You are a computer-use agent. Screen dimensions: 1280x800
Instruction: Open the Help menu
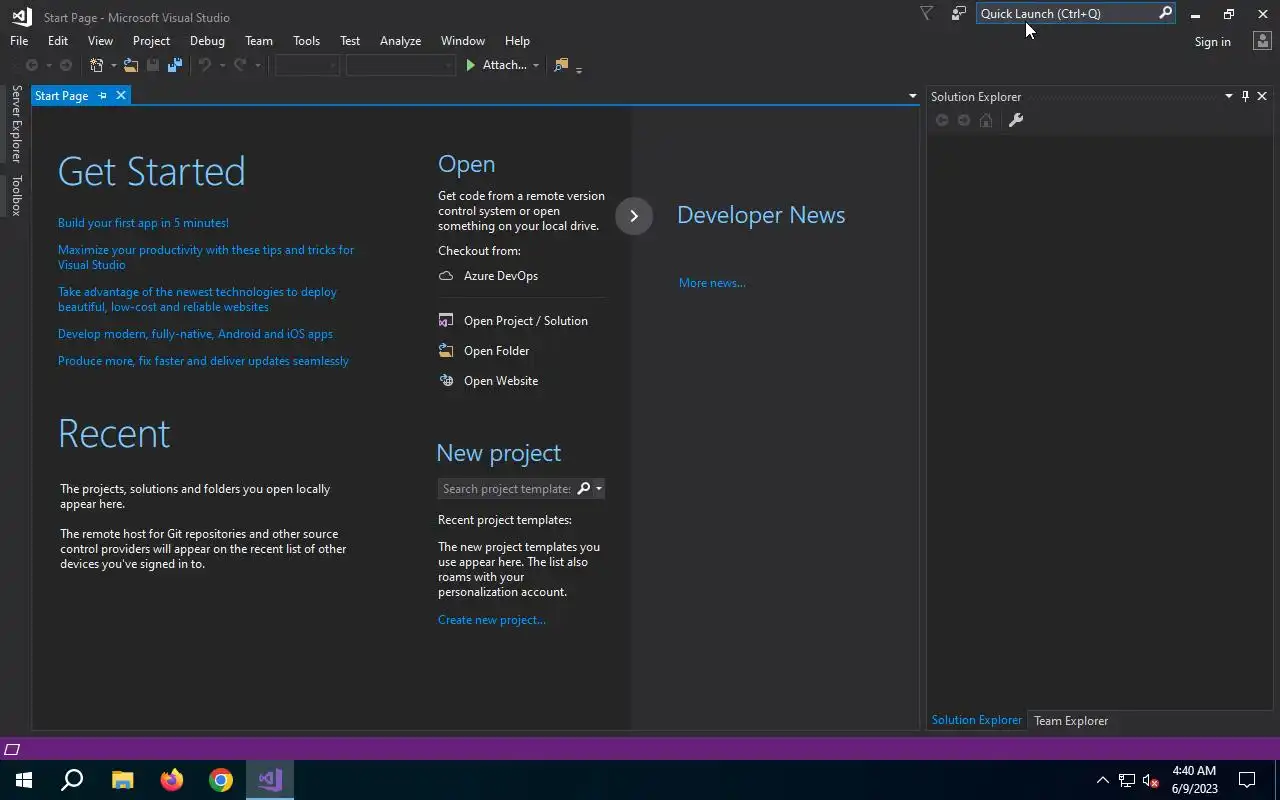(517, 41)
